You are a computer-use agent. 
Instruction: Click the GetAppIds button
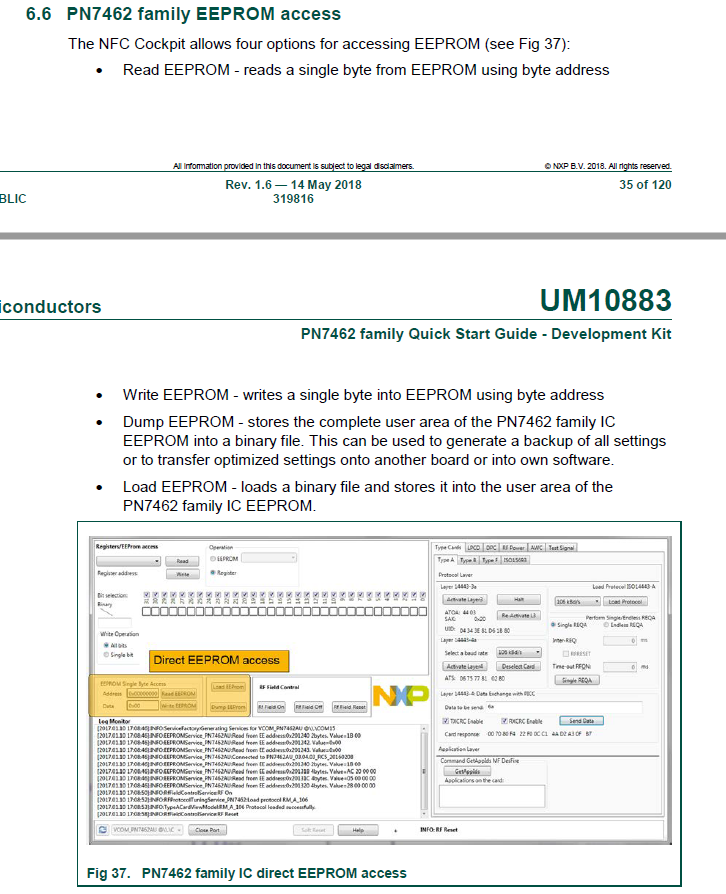467,771
